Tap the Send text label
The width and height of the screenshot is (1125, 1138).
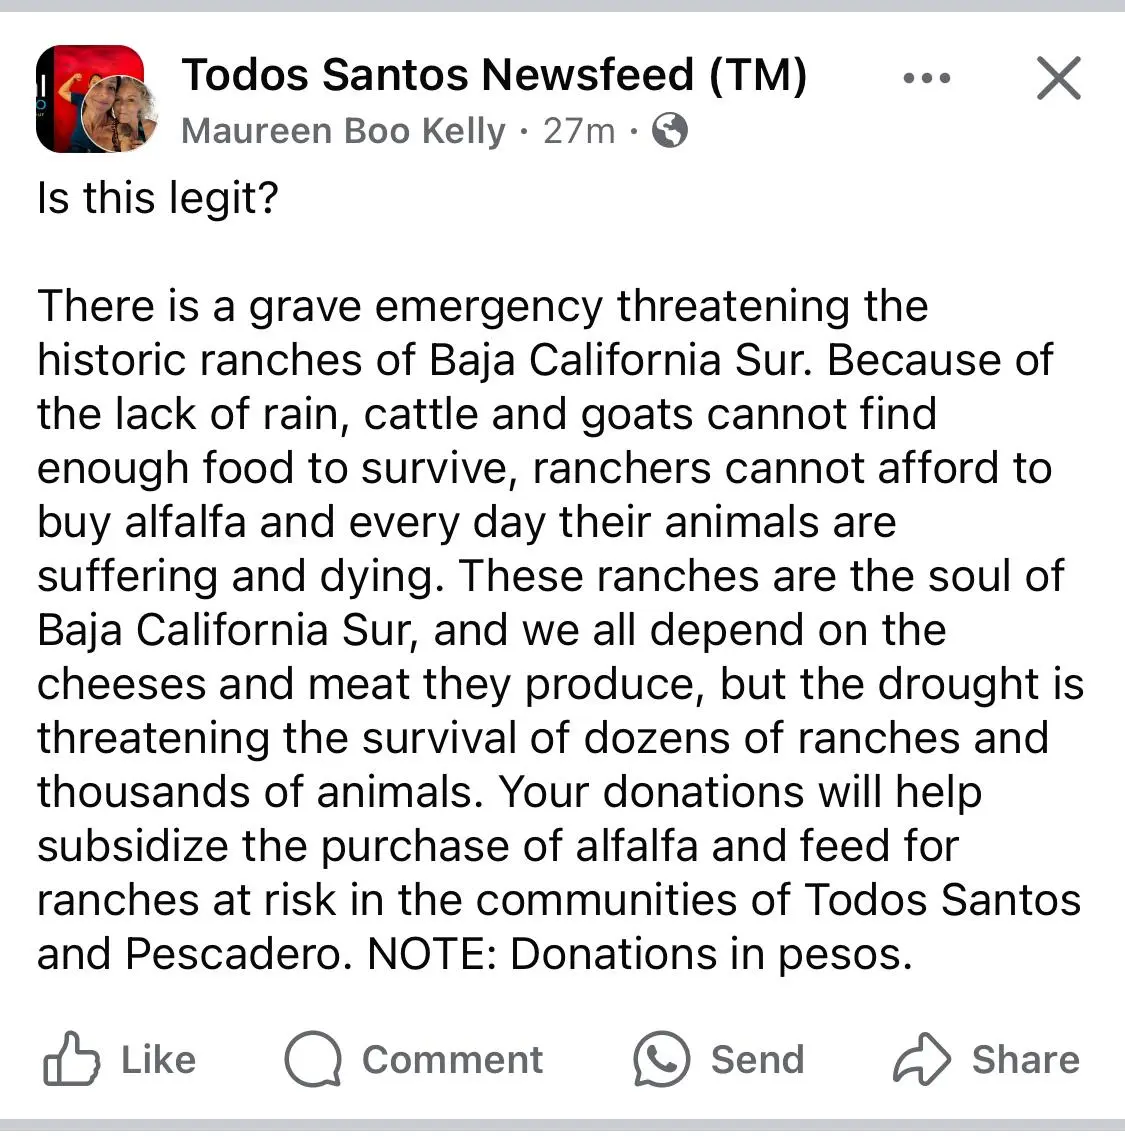[x=757, y=1061]
